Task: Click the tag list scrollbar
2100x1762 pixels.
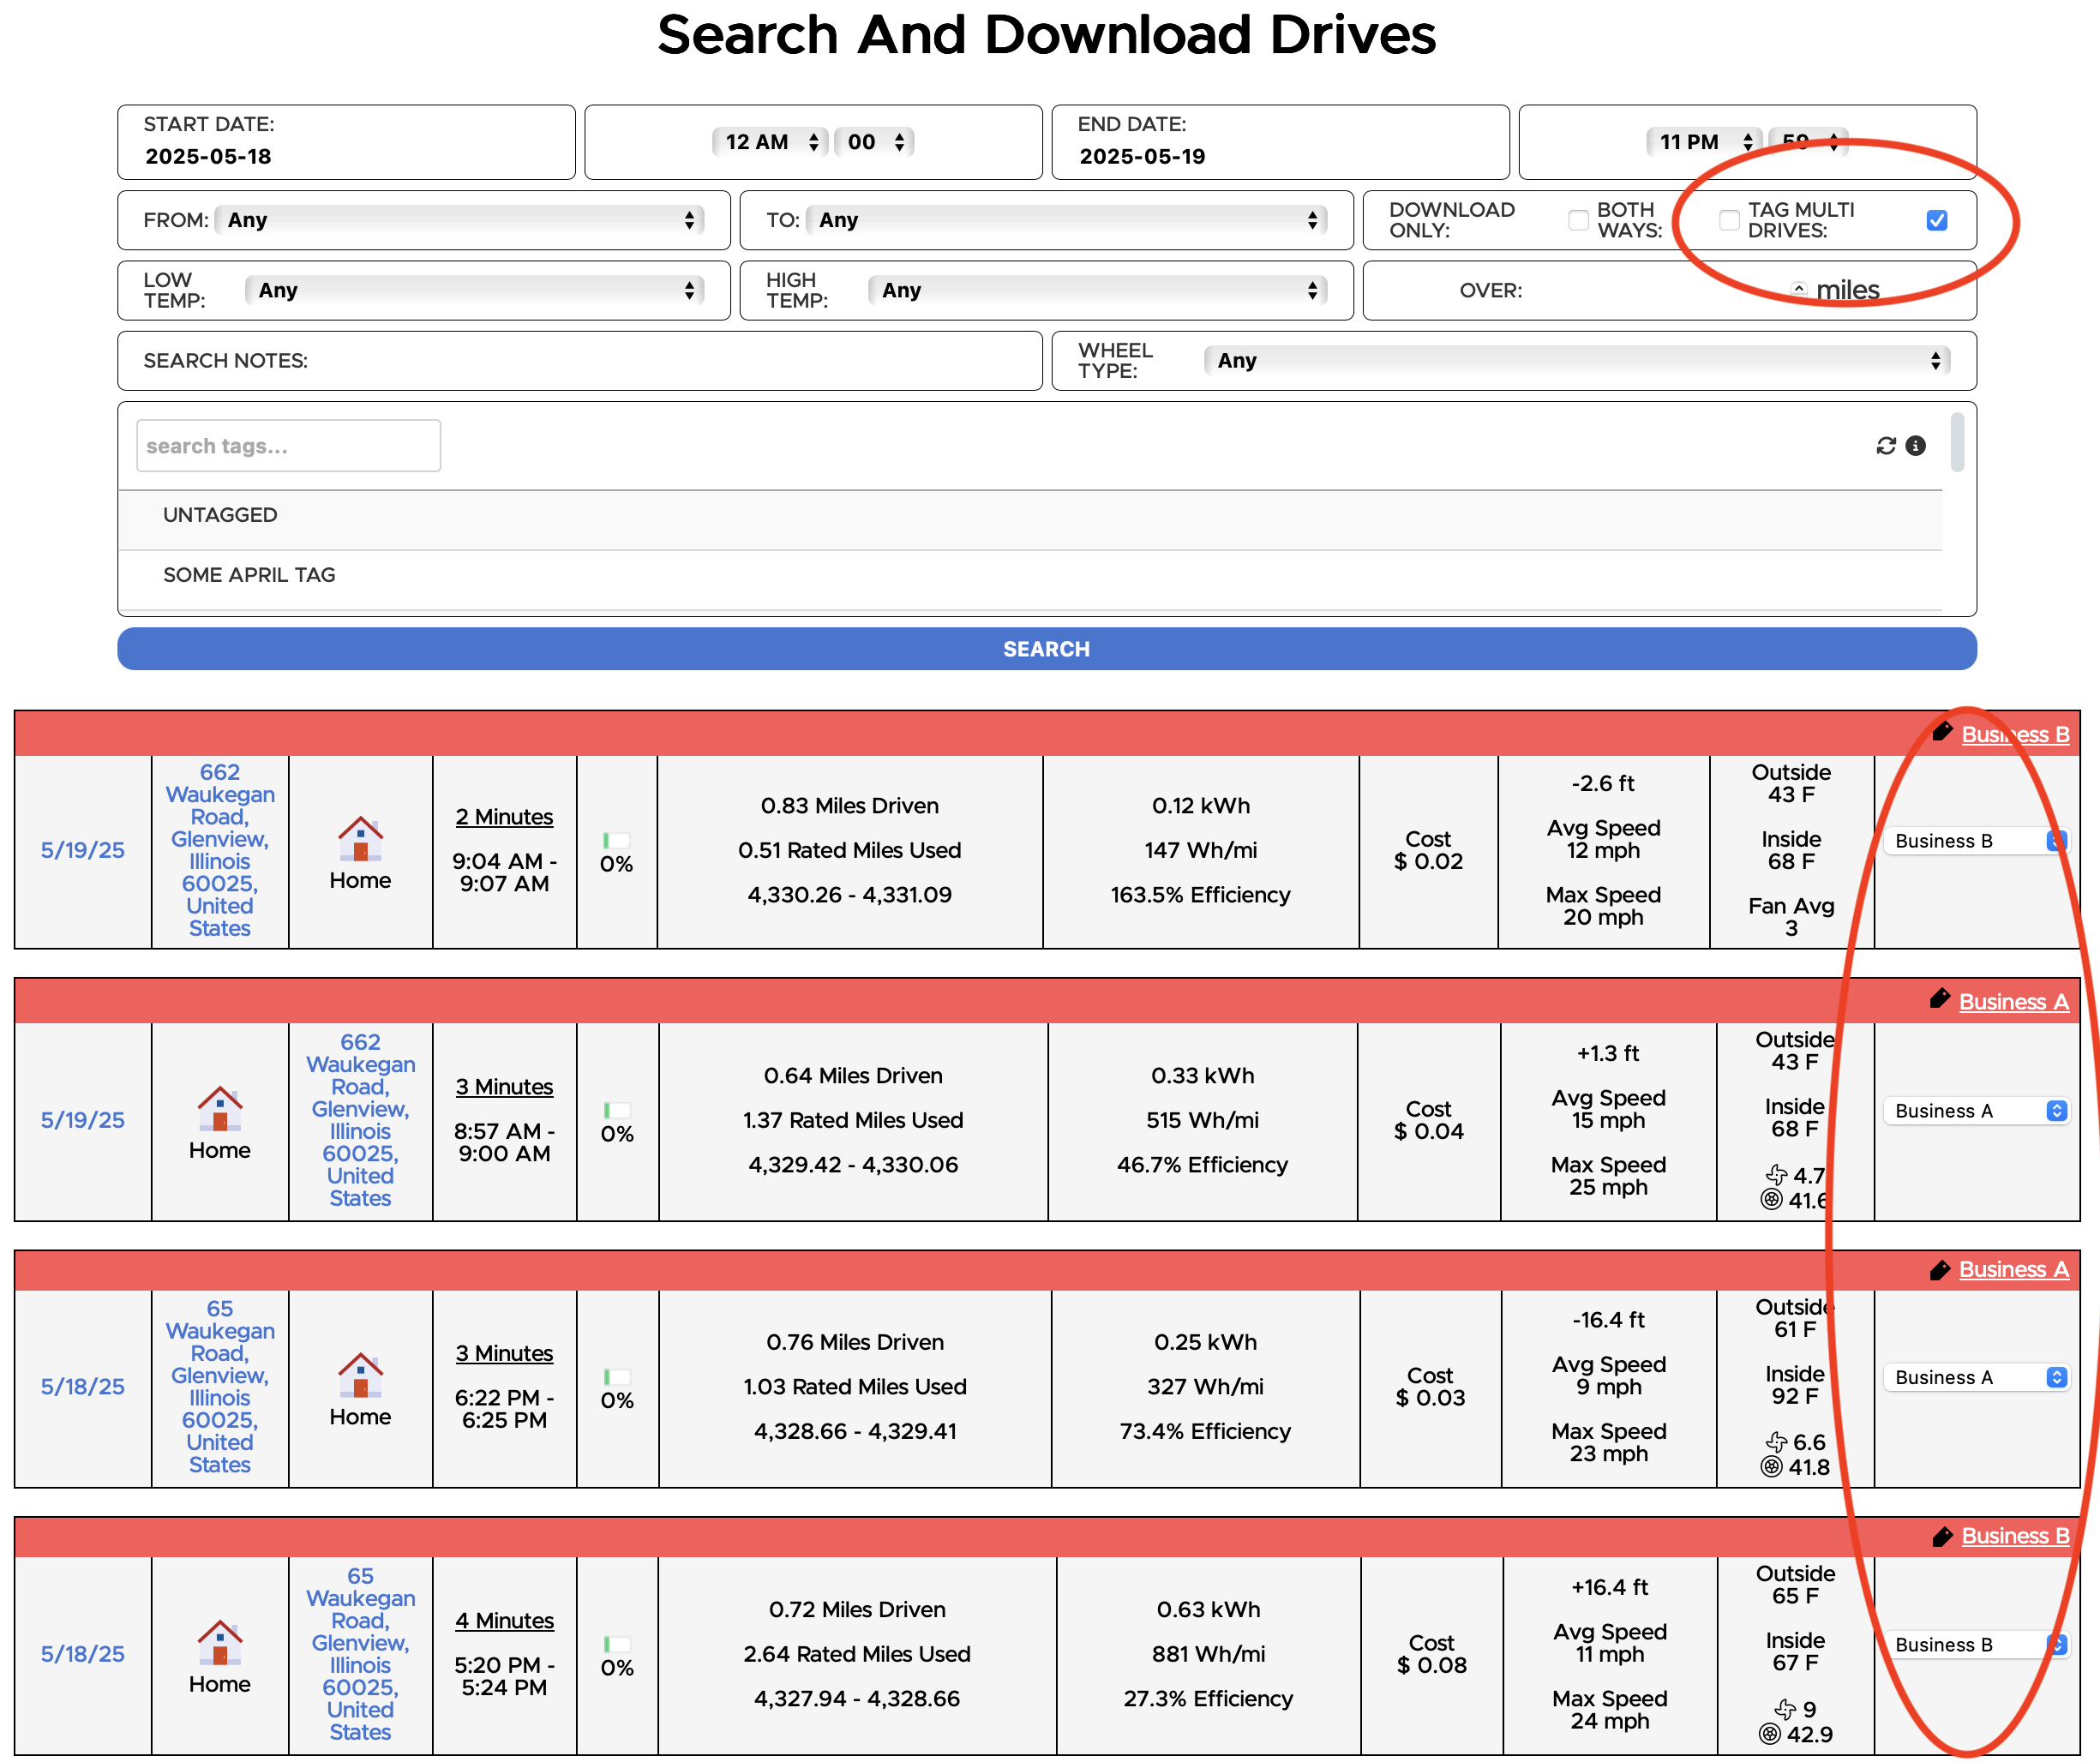Action: (1957, 441)
